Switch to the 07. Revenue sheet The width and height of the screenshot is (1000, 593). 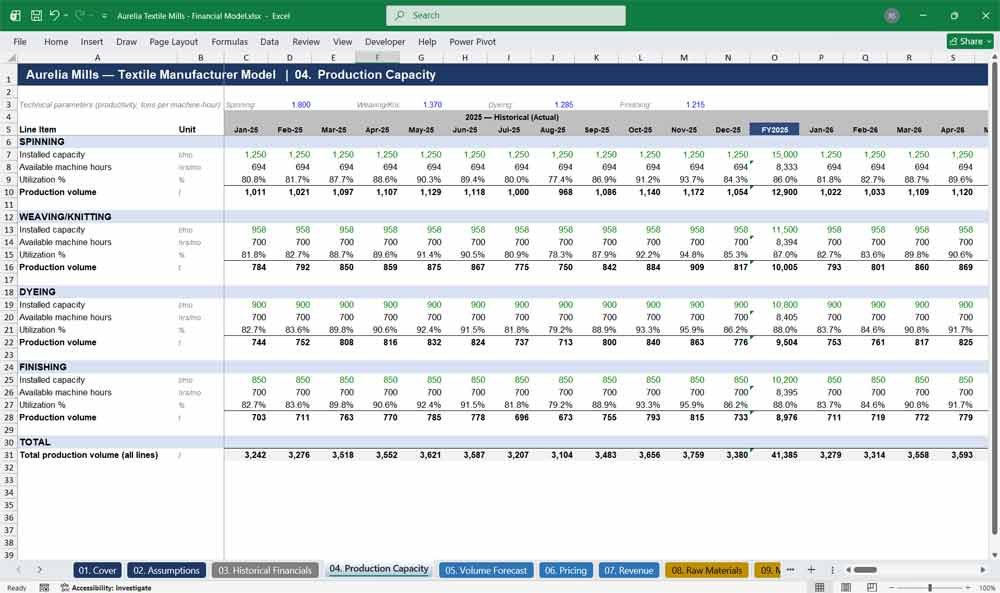coord(628,570)
